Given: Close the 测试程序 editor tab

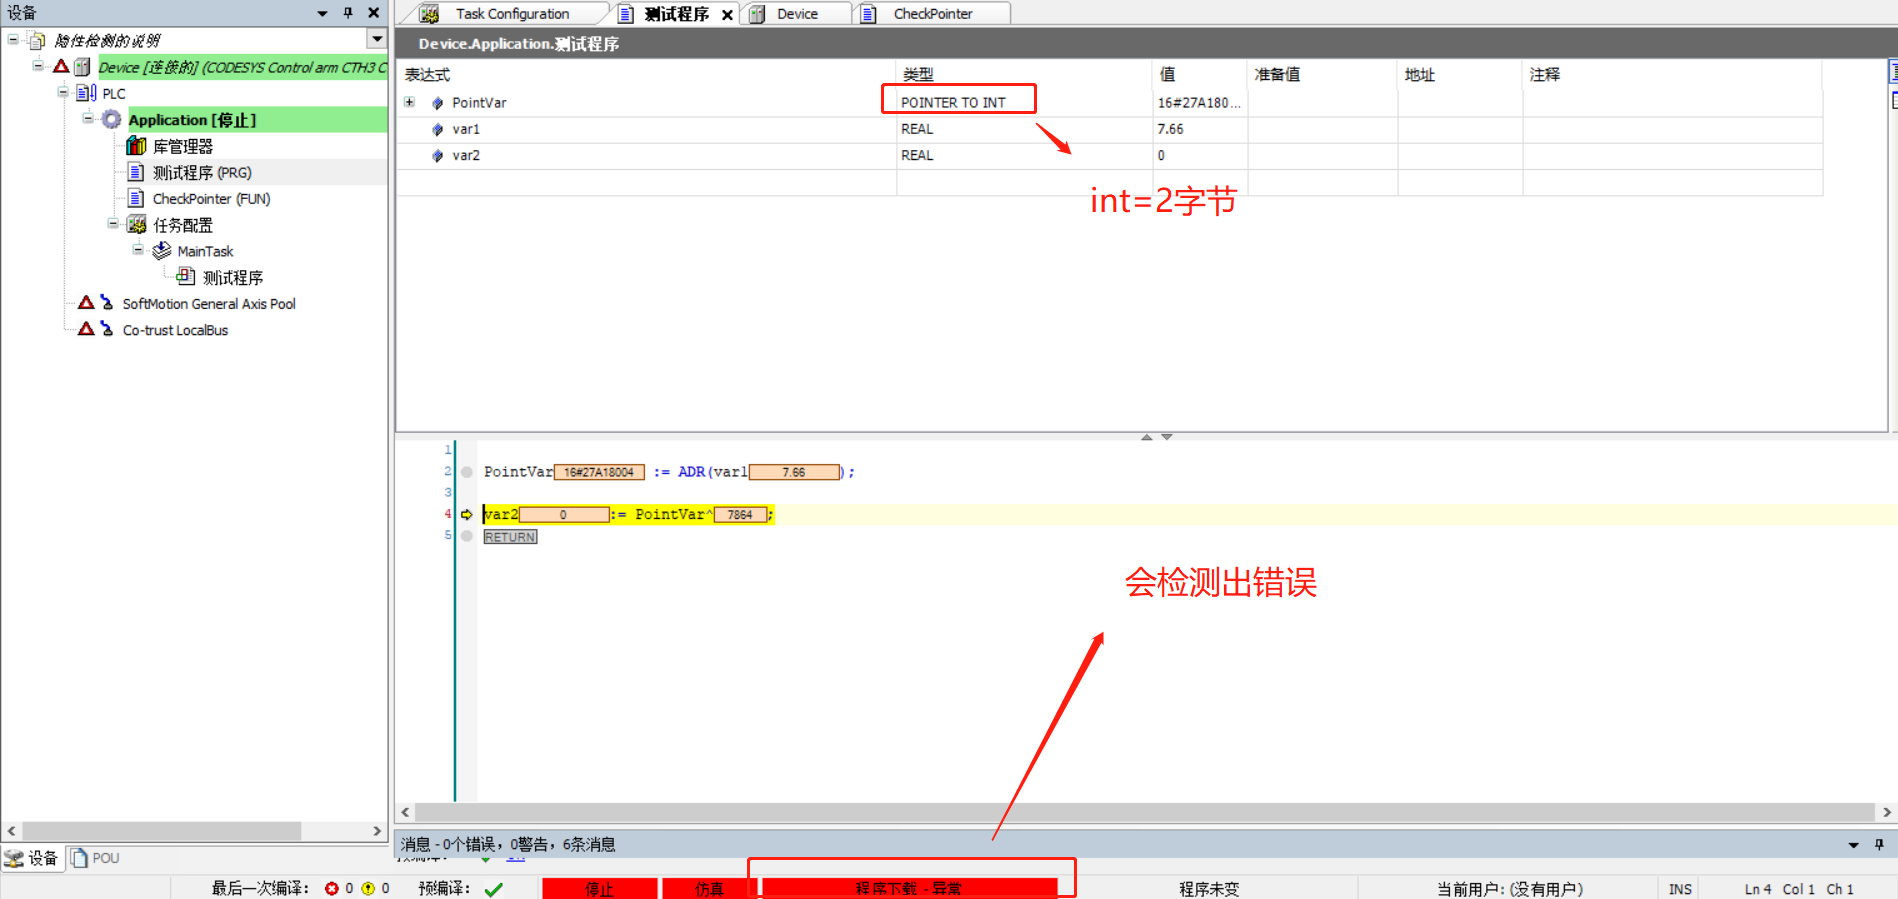Looking at the screenshot, I should tap(727, 14).
